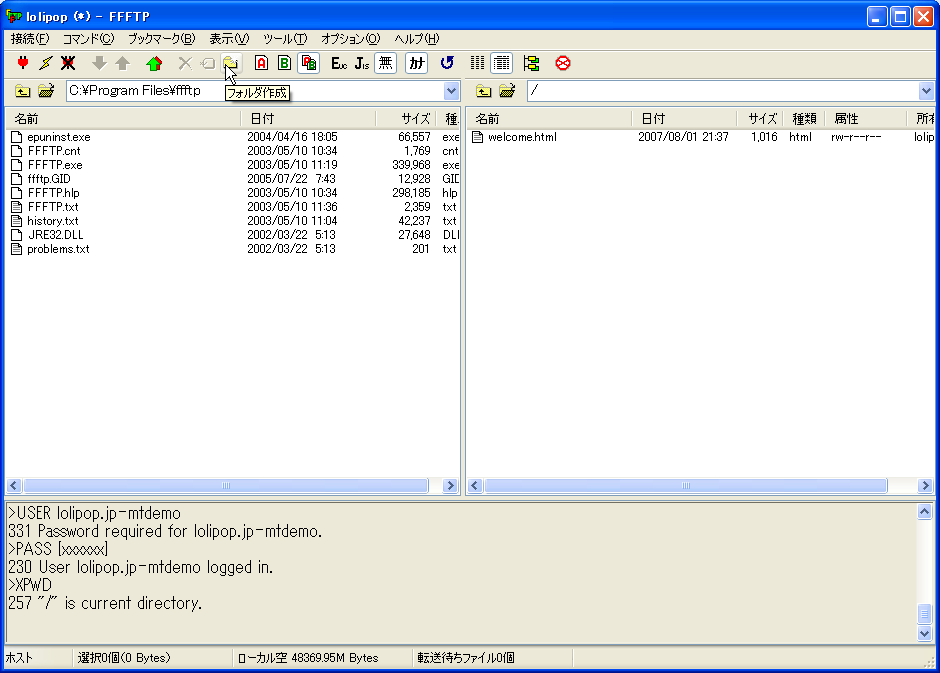
Task: Open the ブックマーク menu
Action: (162, 39)
